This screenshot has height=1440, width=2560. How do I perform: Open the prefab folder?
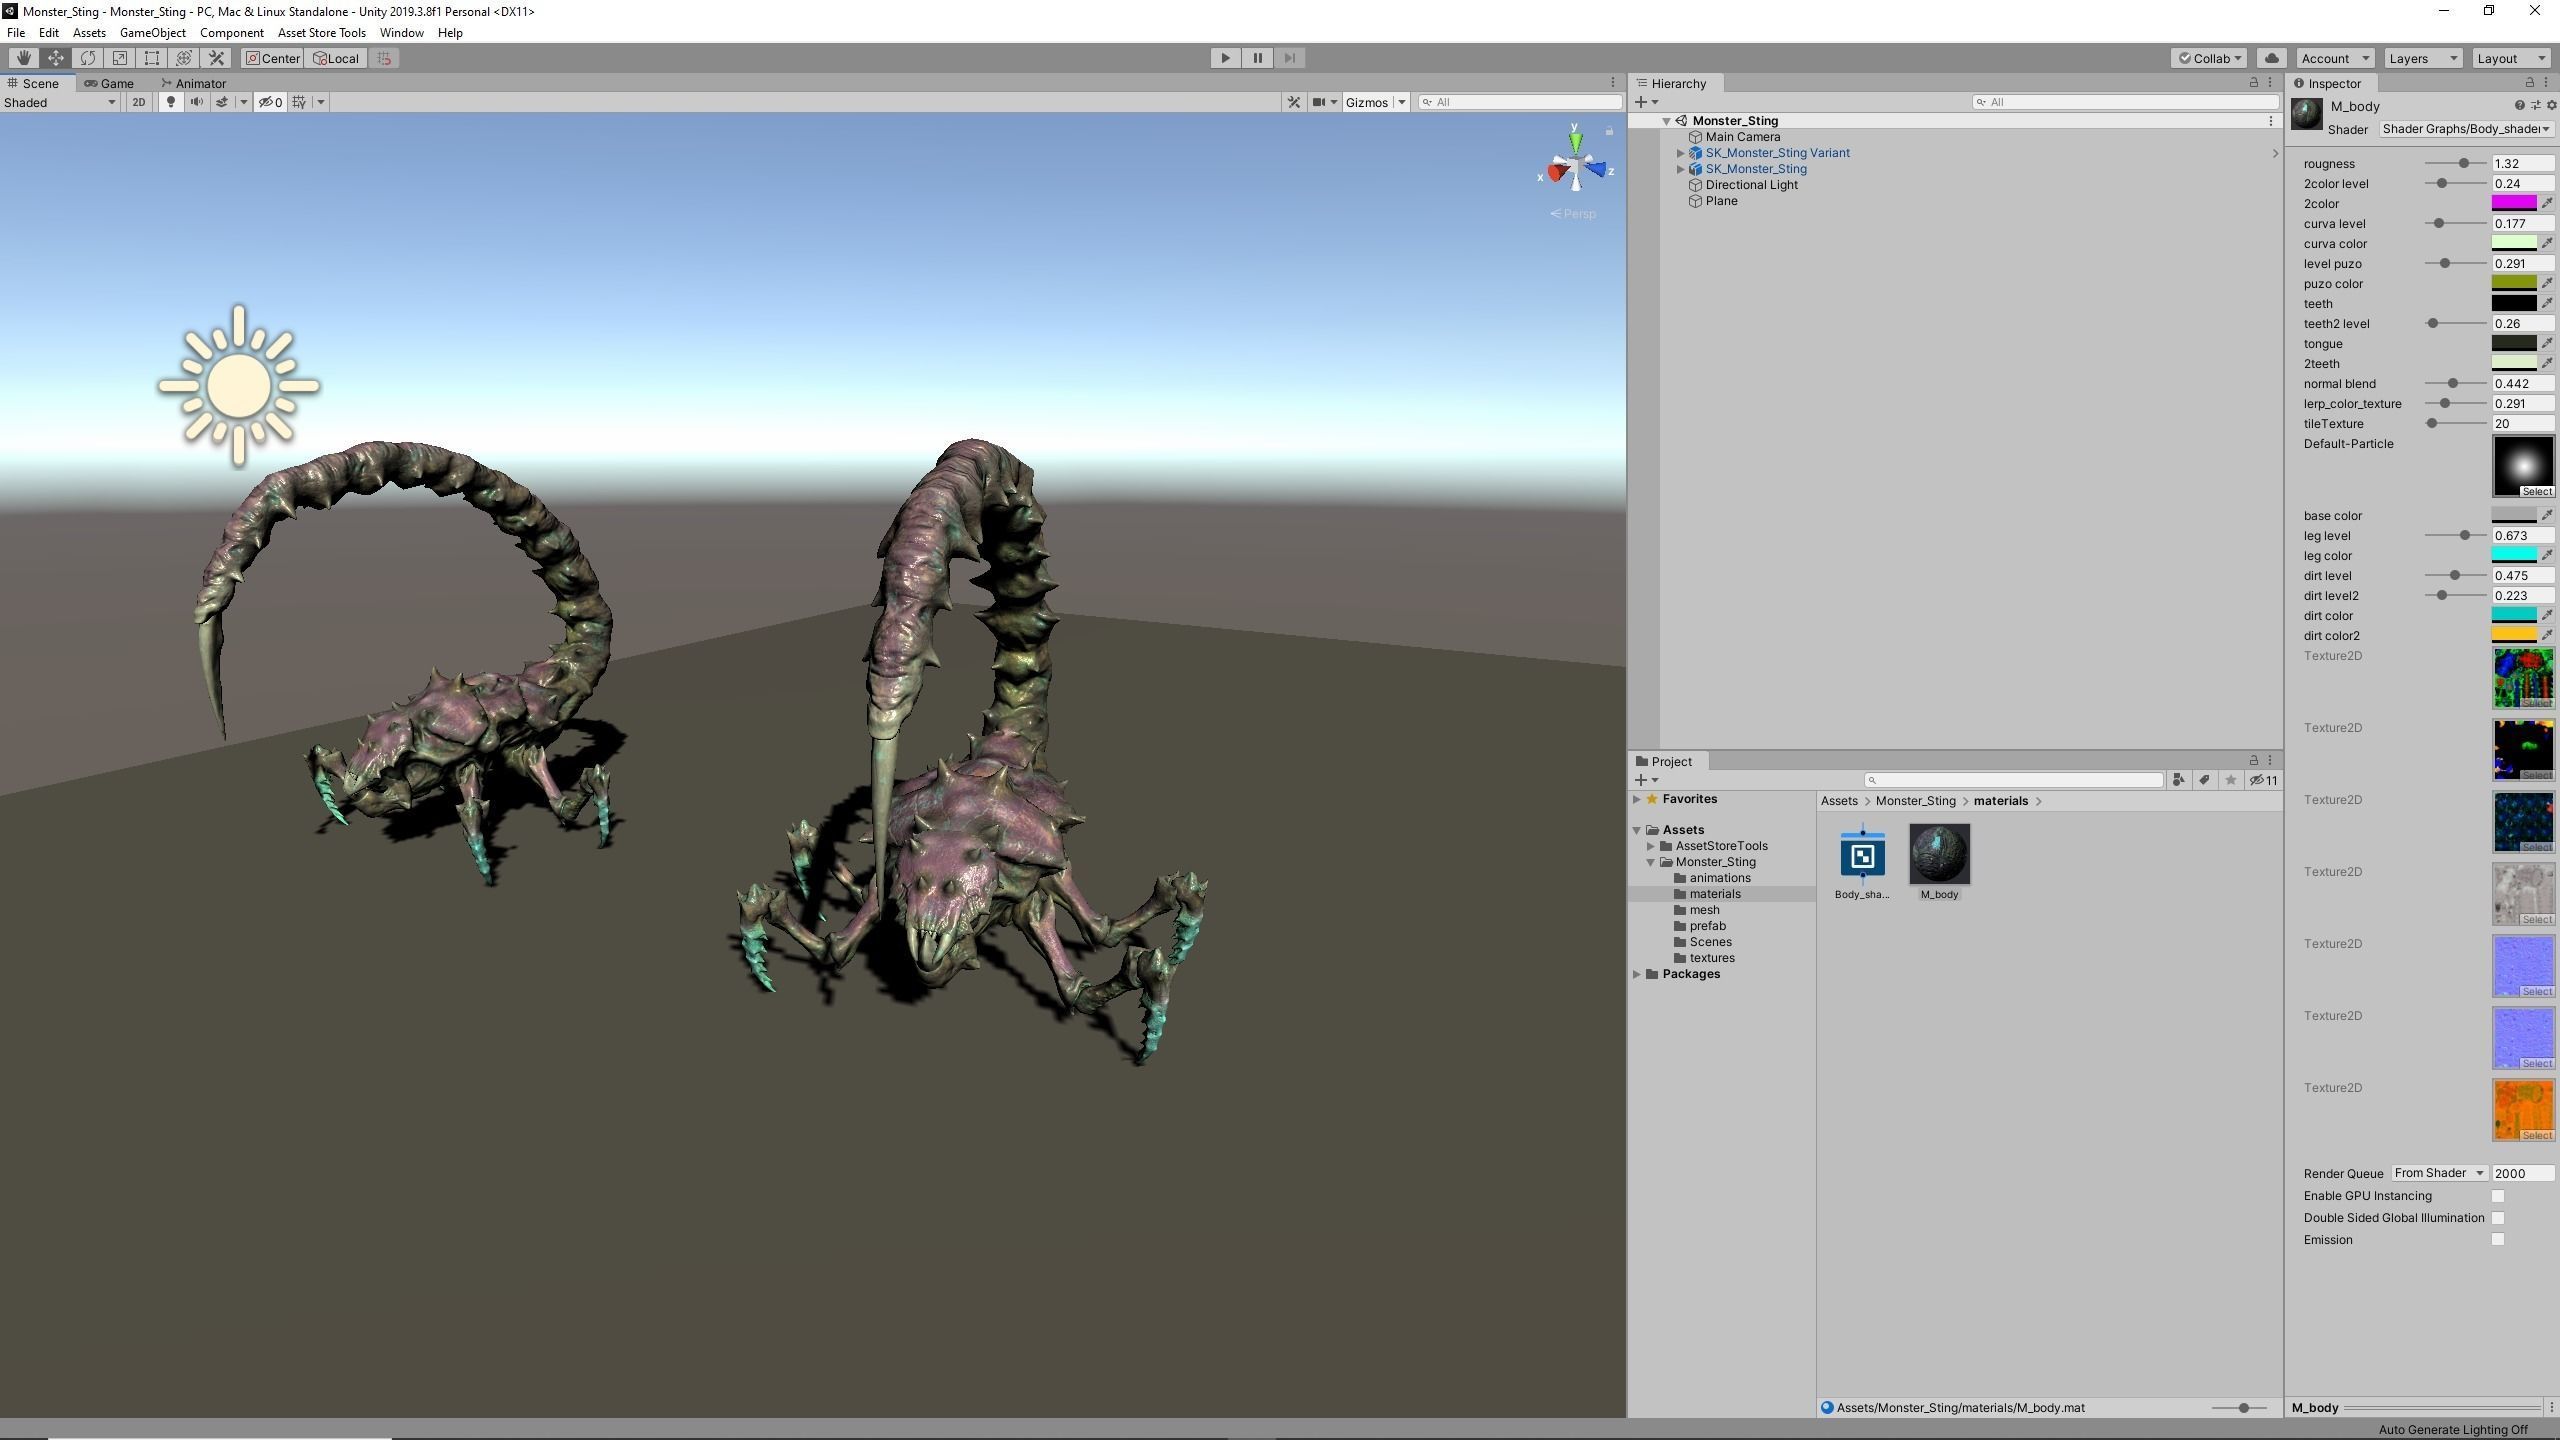1707,926
